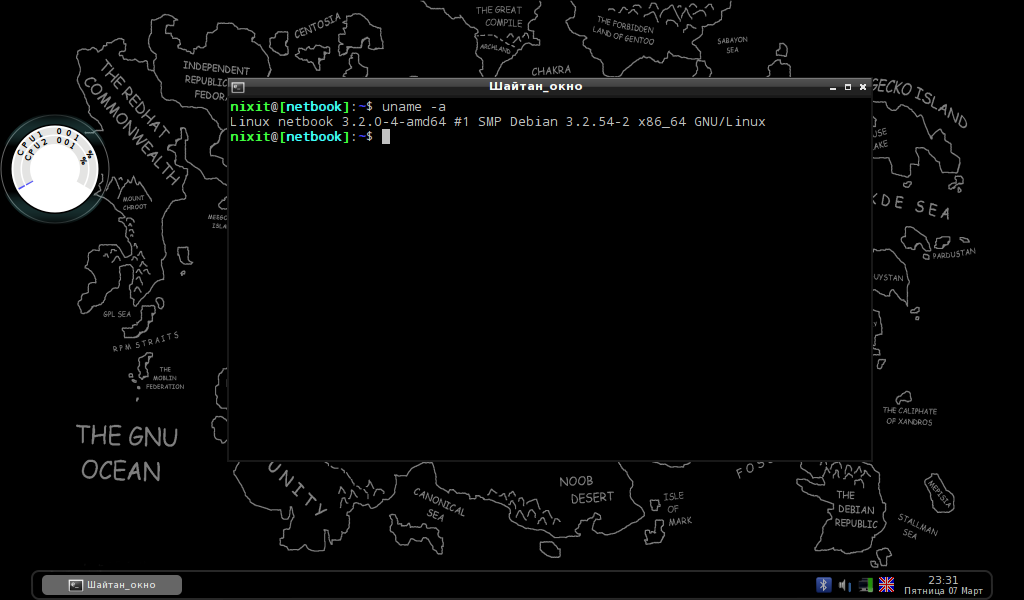Open the network monitor tray icon

865,585
